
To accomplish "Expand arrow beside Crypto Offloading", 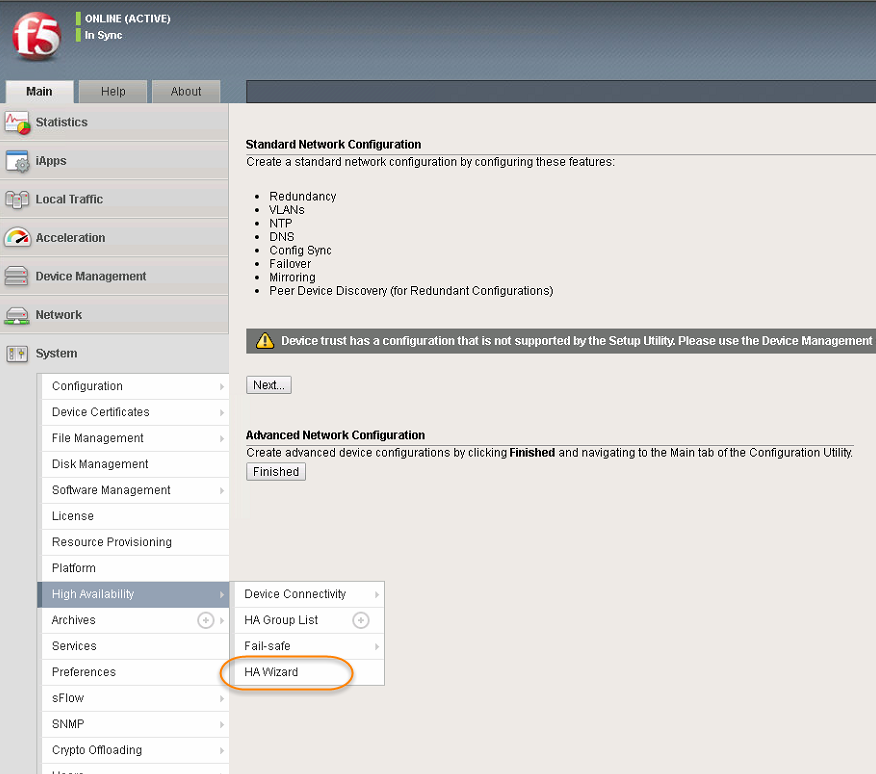I will point(222,751).
